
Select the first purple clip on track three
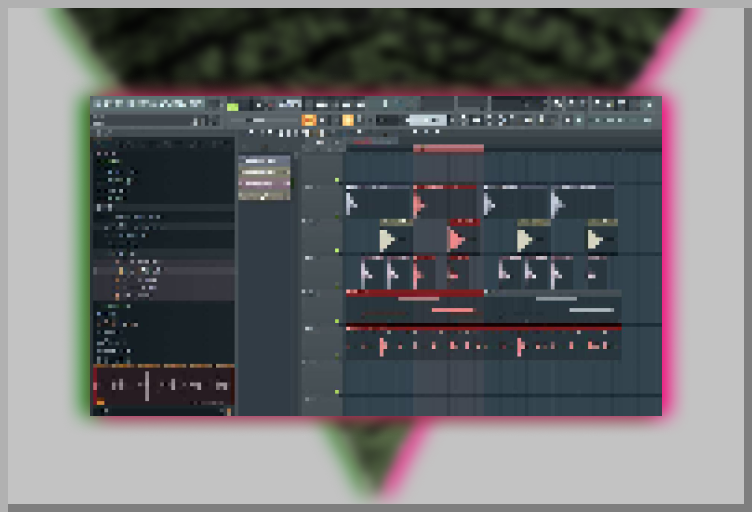point(371,272)
